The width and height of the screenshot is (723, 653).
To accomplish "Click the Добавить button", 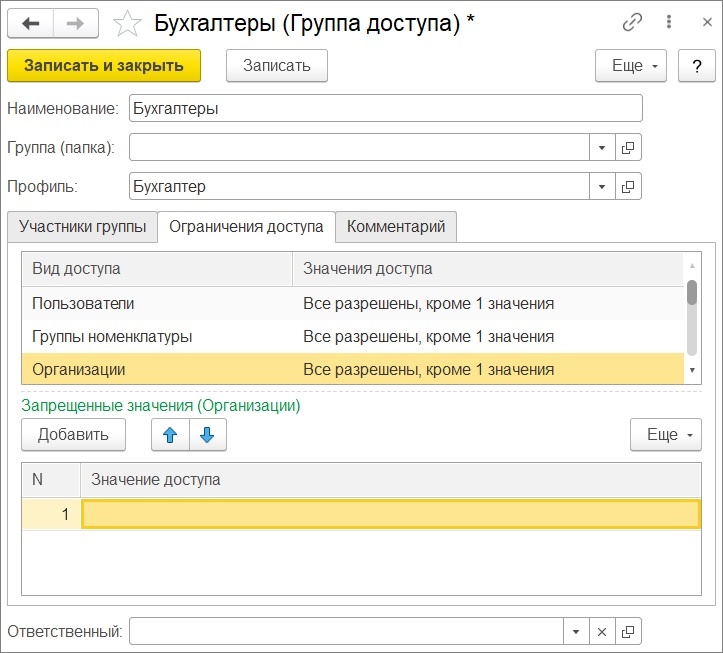I will pos(73,434).
